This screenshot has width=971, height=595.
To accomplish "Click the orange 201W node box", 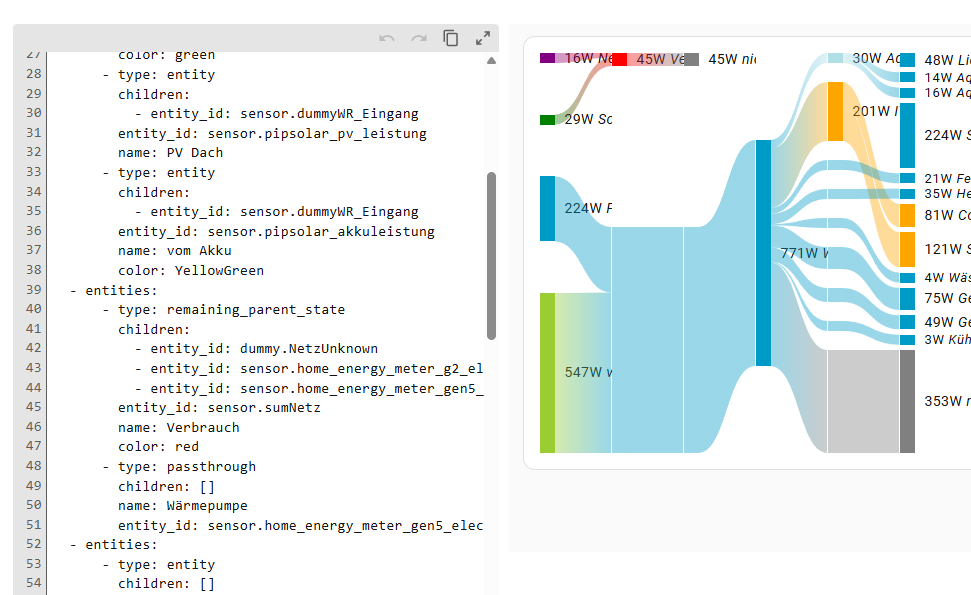I will coord(835,111).
